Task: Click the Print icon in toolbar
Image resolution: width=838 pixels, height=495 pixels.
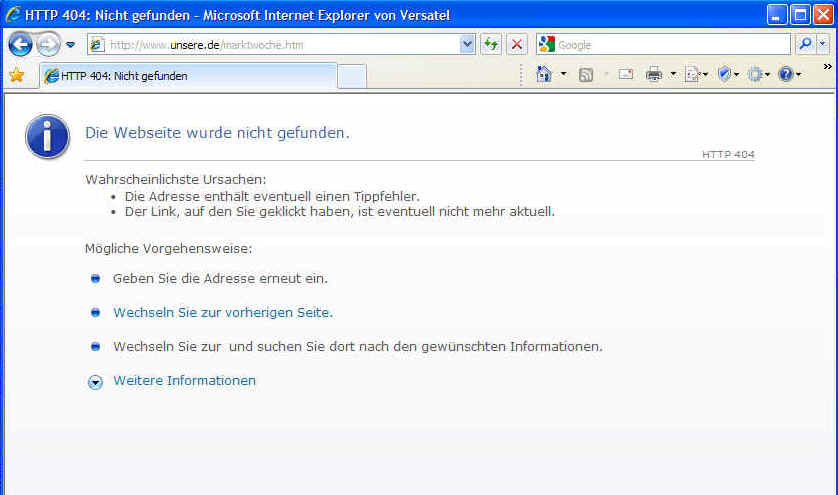Action: point(654,75)
